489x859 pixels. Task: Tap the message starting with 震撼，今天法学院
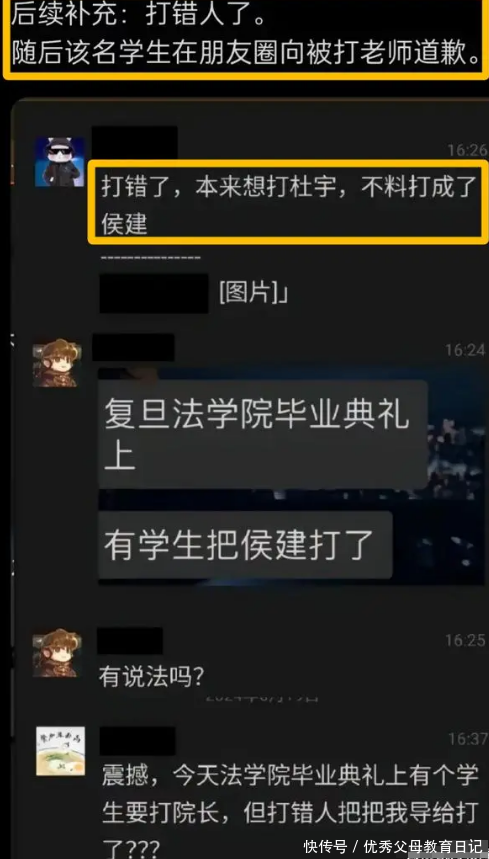click(290, 810)
